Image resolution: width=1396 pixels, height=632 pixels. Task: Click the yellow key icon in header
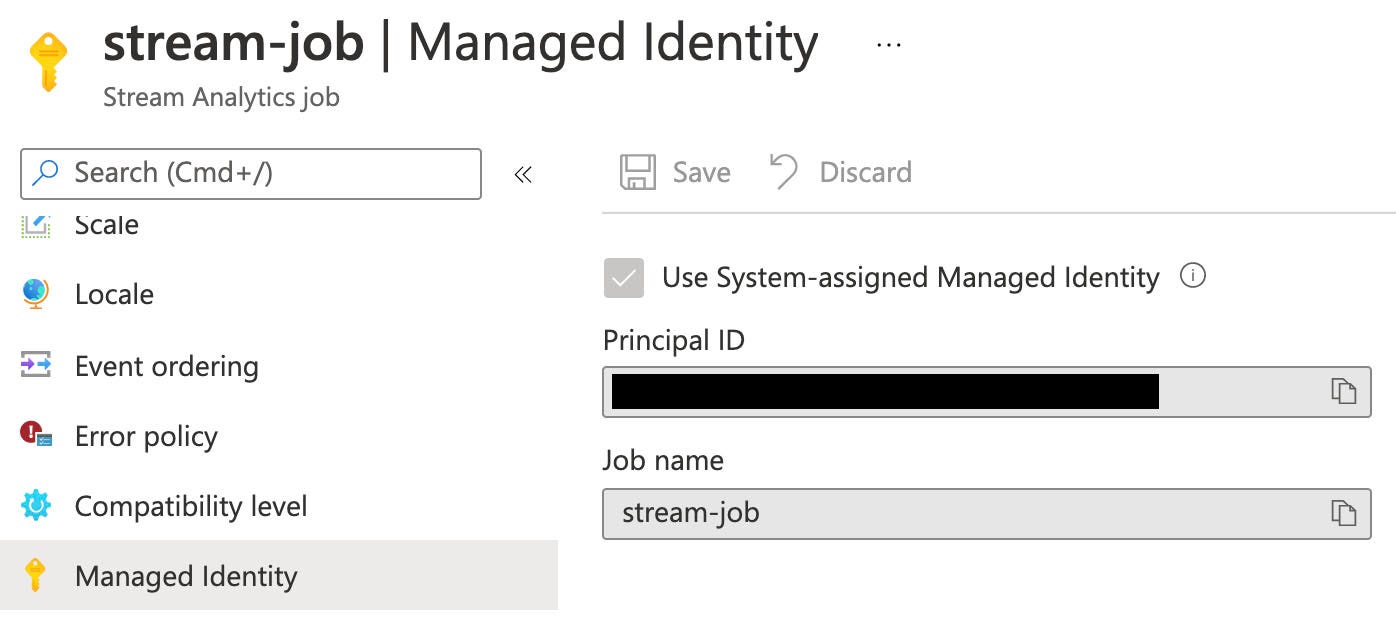[48, 62]
